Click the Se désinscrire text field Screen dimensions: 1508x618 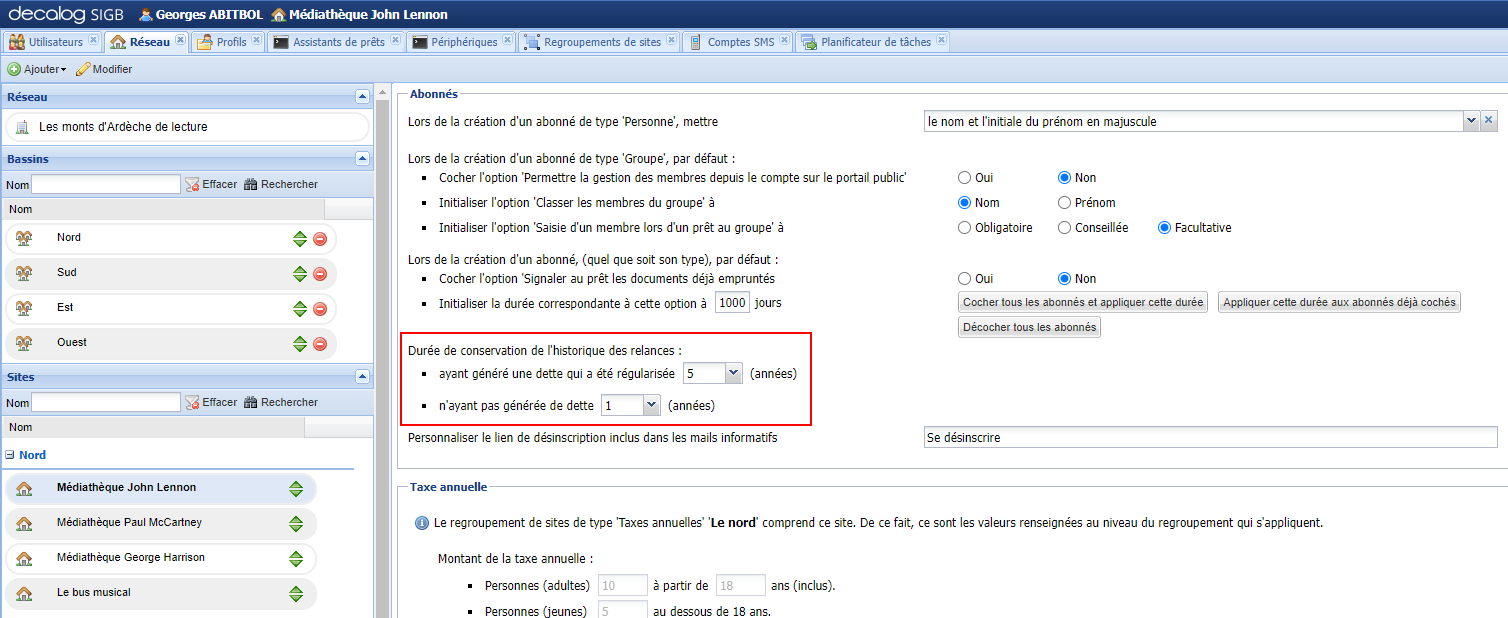tap(1100, 437)
